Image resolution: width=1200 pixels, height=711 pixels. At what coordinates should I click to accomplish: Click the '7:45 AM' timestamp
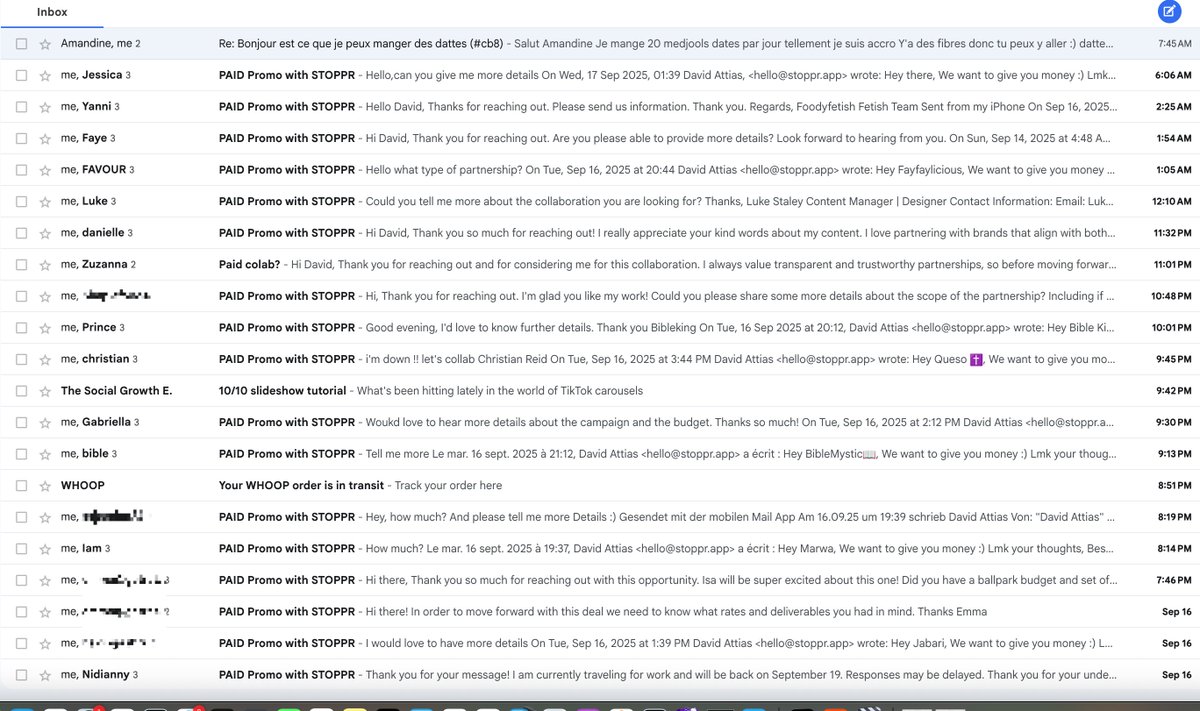coord(1175,44)
